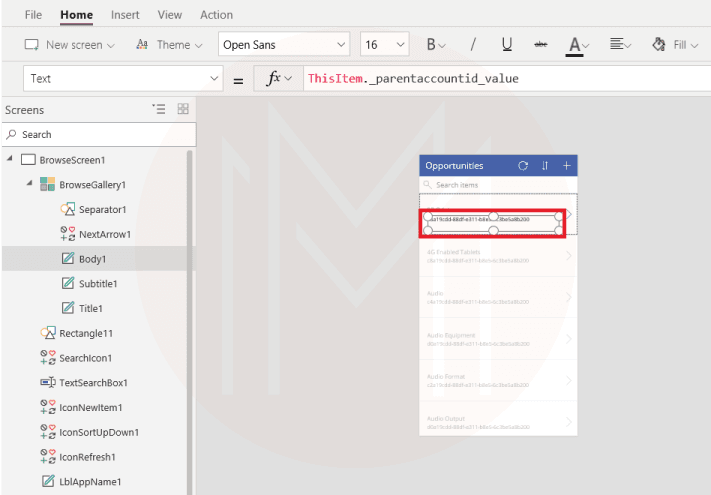The width and height of the screenshot is (711, 495).
Task: Collapse the BrowseGallery1 tree node
Action: (x=29, y=185)
